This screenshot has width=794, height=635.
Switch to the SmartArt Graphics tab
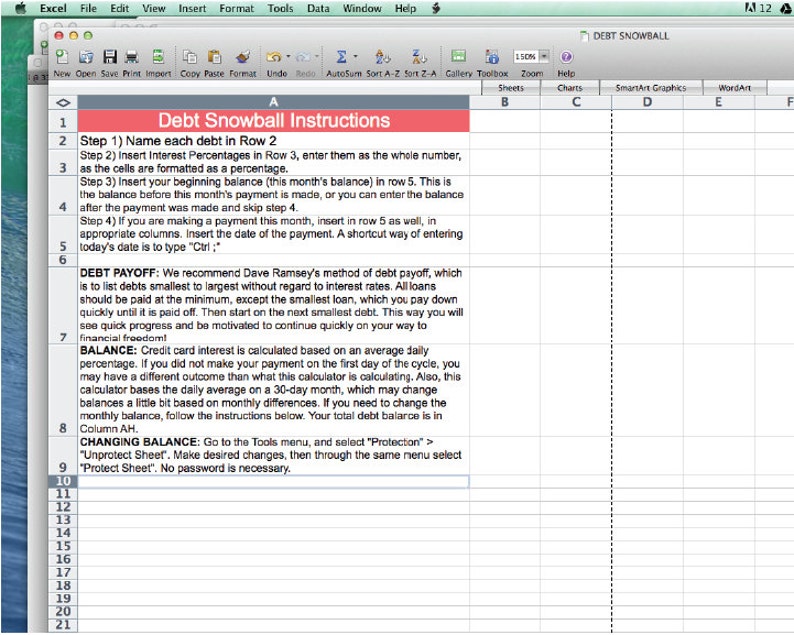(651, 88)
